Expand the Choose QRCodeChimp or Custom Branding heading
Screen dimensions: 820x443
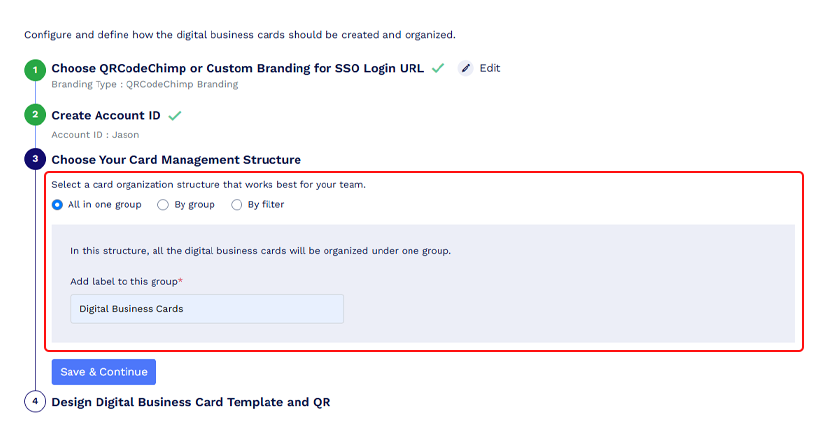(237, 68)
